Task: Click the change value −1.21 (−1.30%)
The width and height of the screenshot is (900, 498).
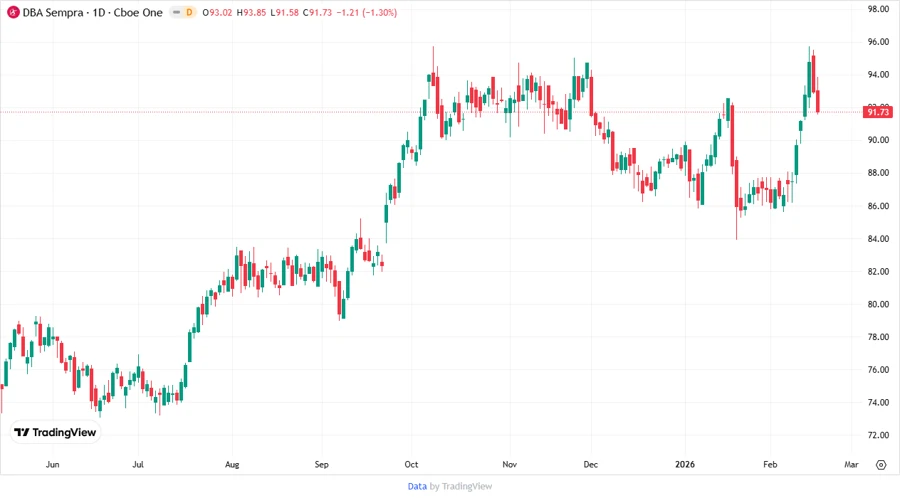Action: pos(367,12)
